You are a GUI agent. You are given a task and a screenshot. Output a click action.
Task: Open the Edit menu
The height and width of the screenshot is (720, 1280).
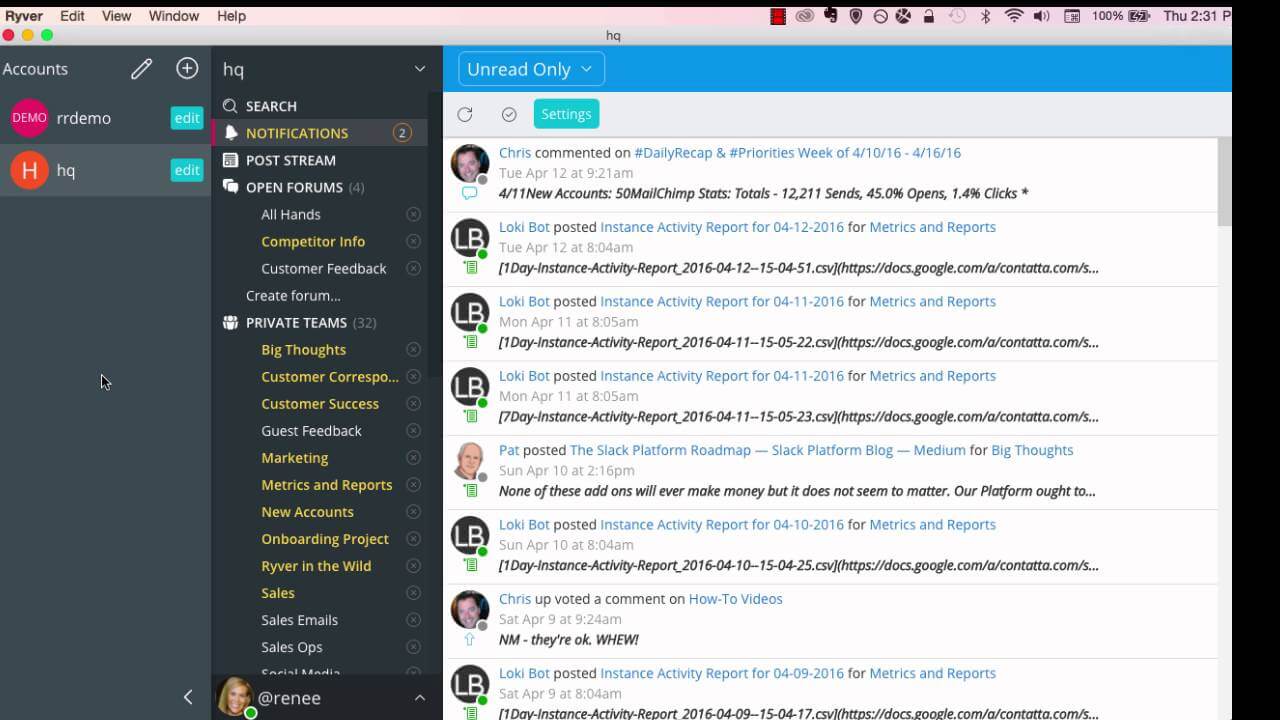pos(72,16)
